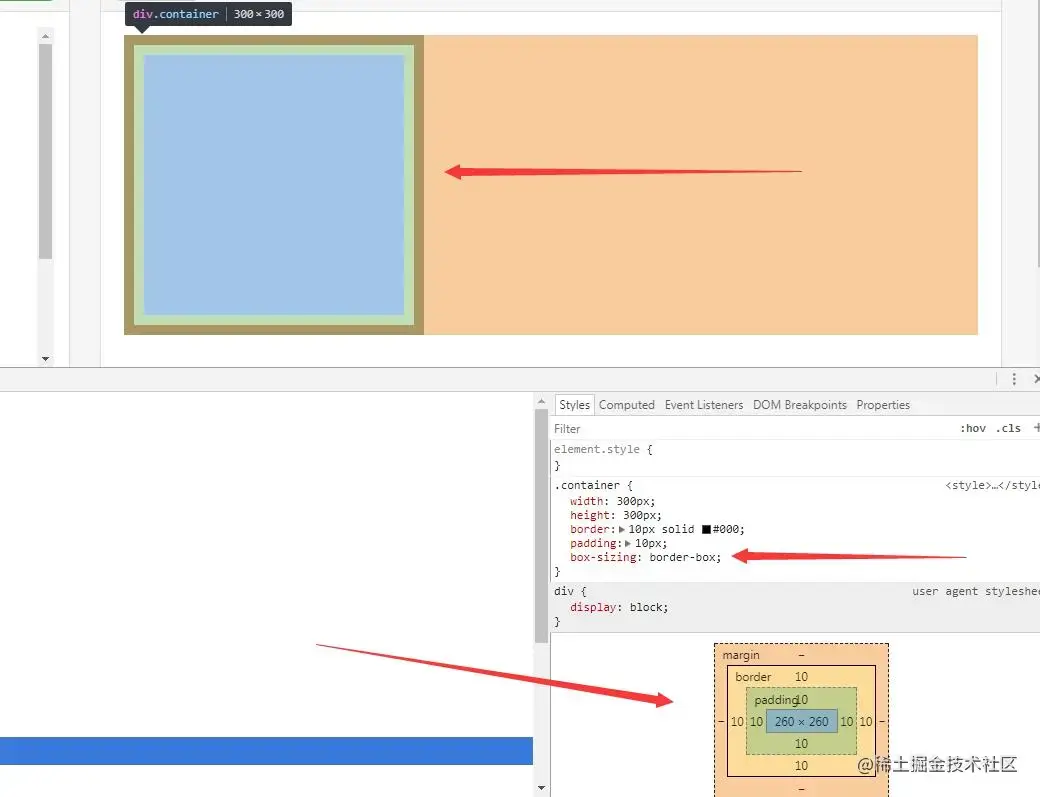Click the .container selector text
Screen dimensions: 1040x797
tap(587, 485)
